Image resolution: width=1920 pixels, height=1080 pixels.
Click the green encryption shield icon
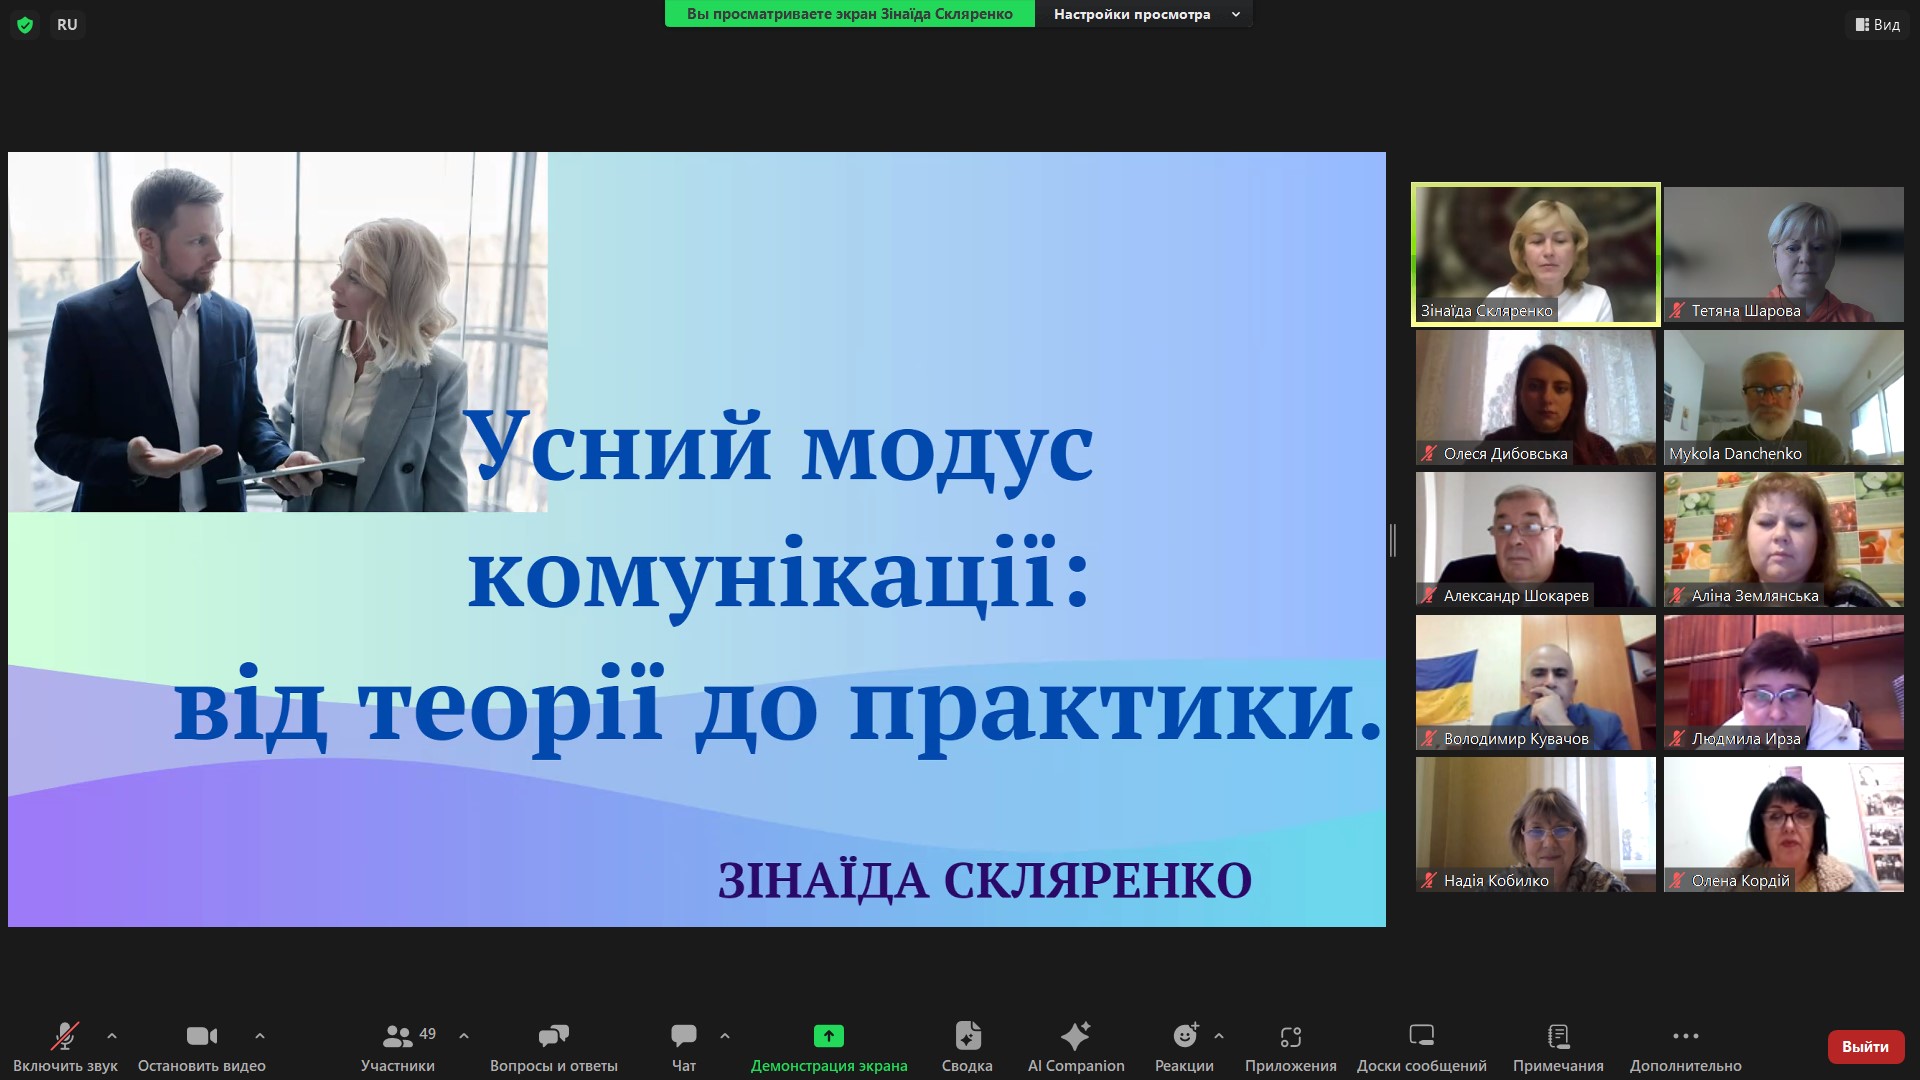tap(25, 25)
